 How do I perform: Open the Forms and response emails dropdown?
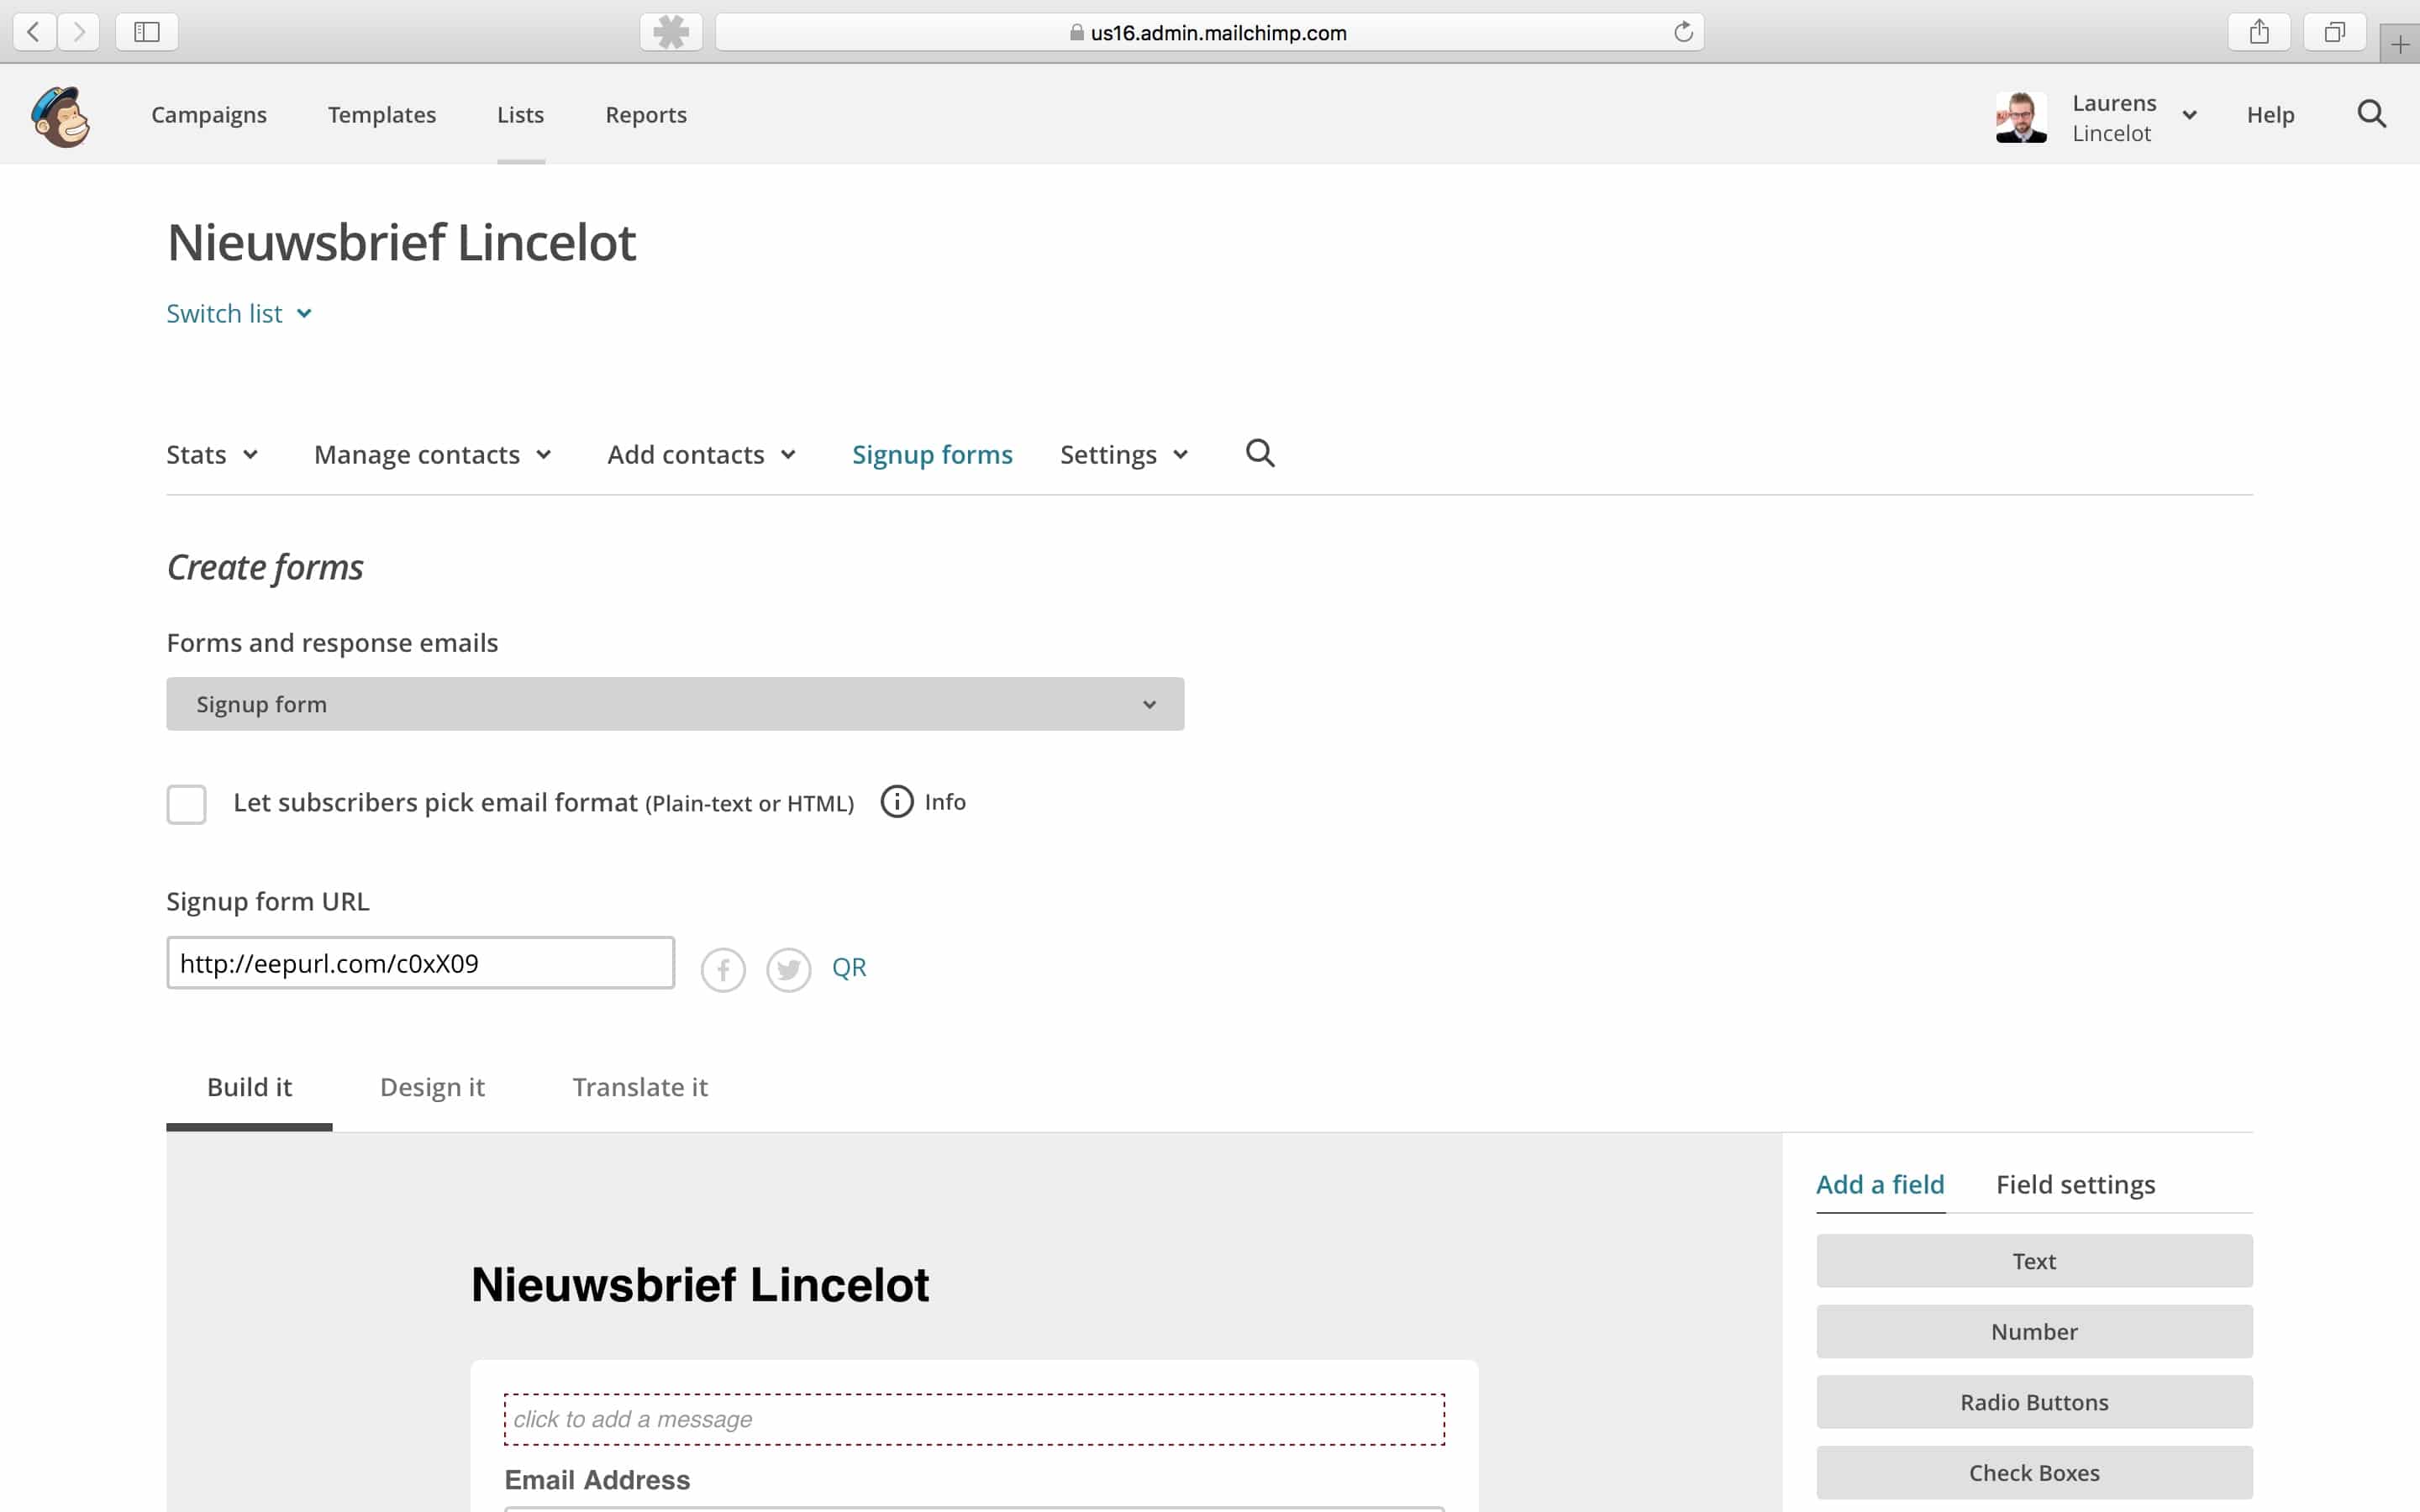coord(675,704)
